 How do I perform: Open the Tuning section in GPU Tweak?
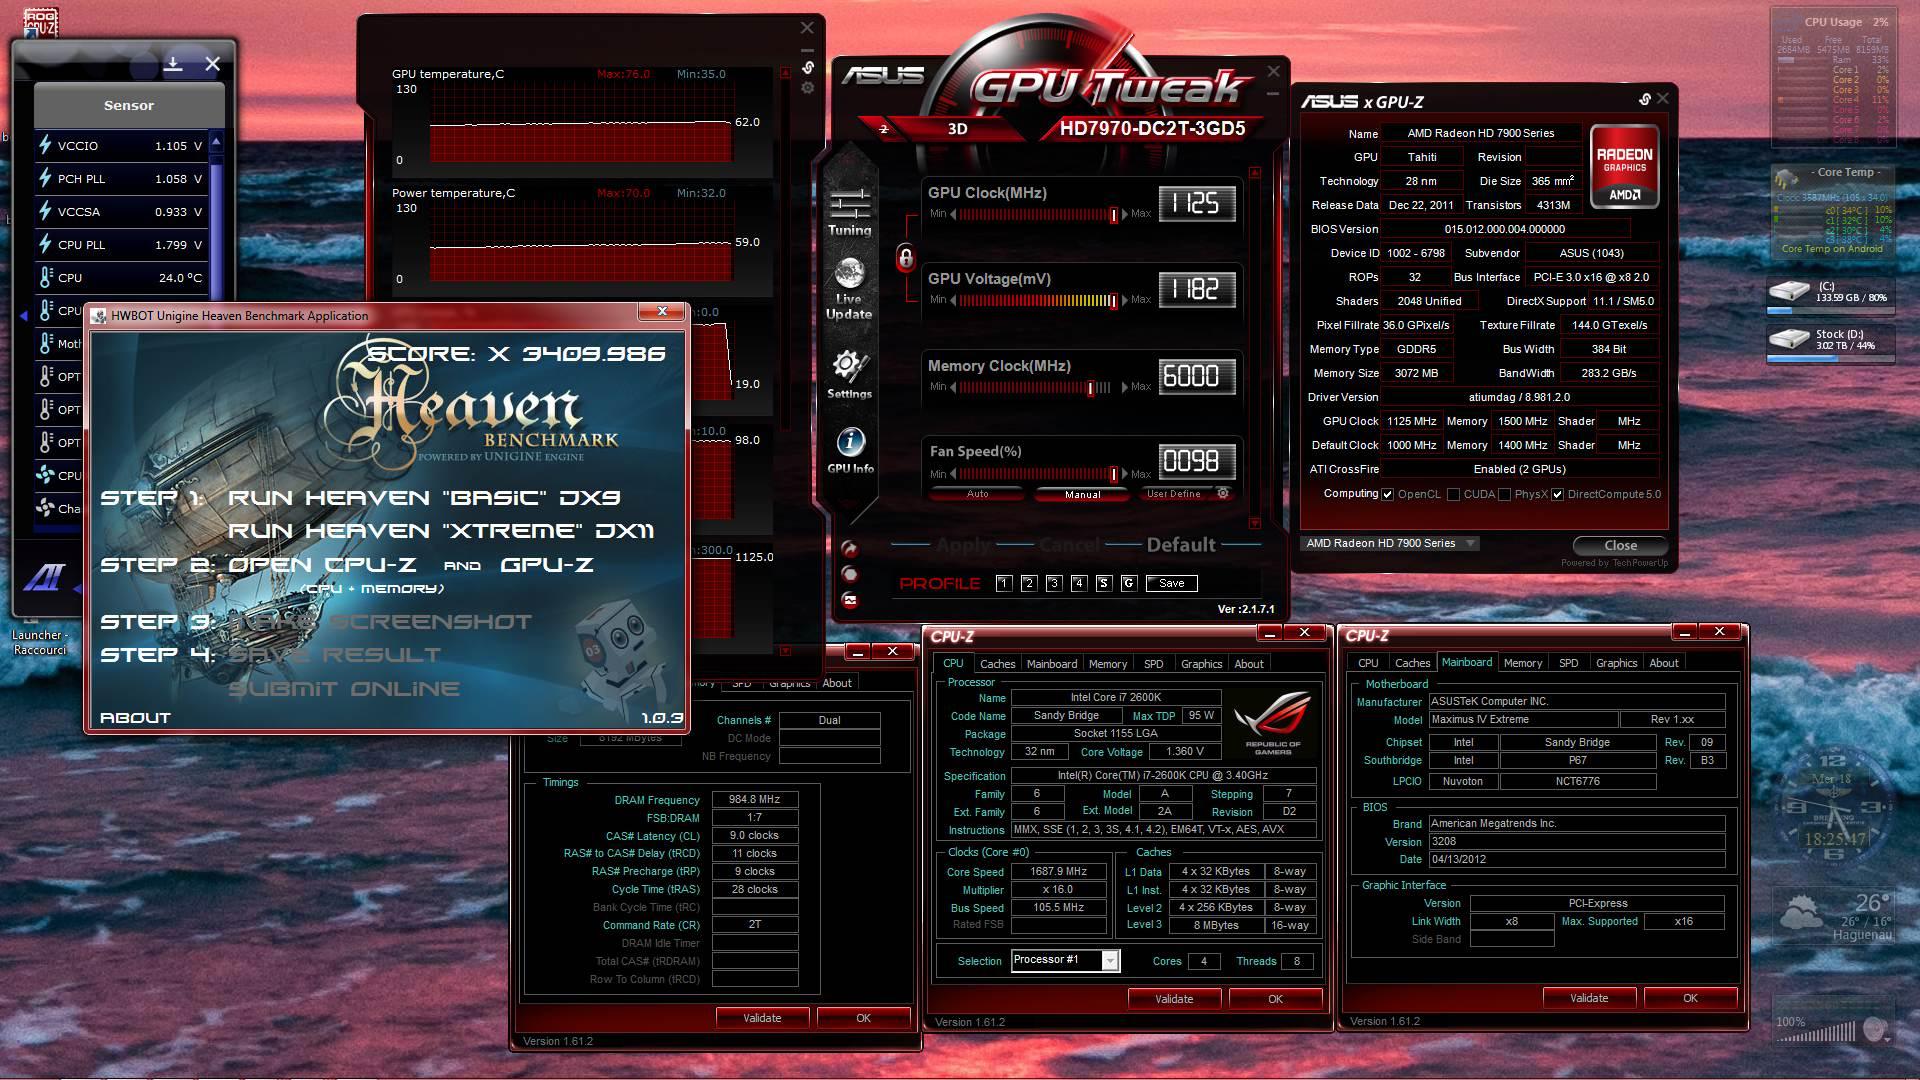[x=849, y=211]
